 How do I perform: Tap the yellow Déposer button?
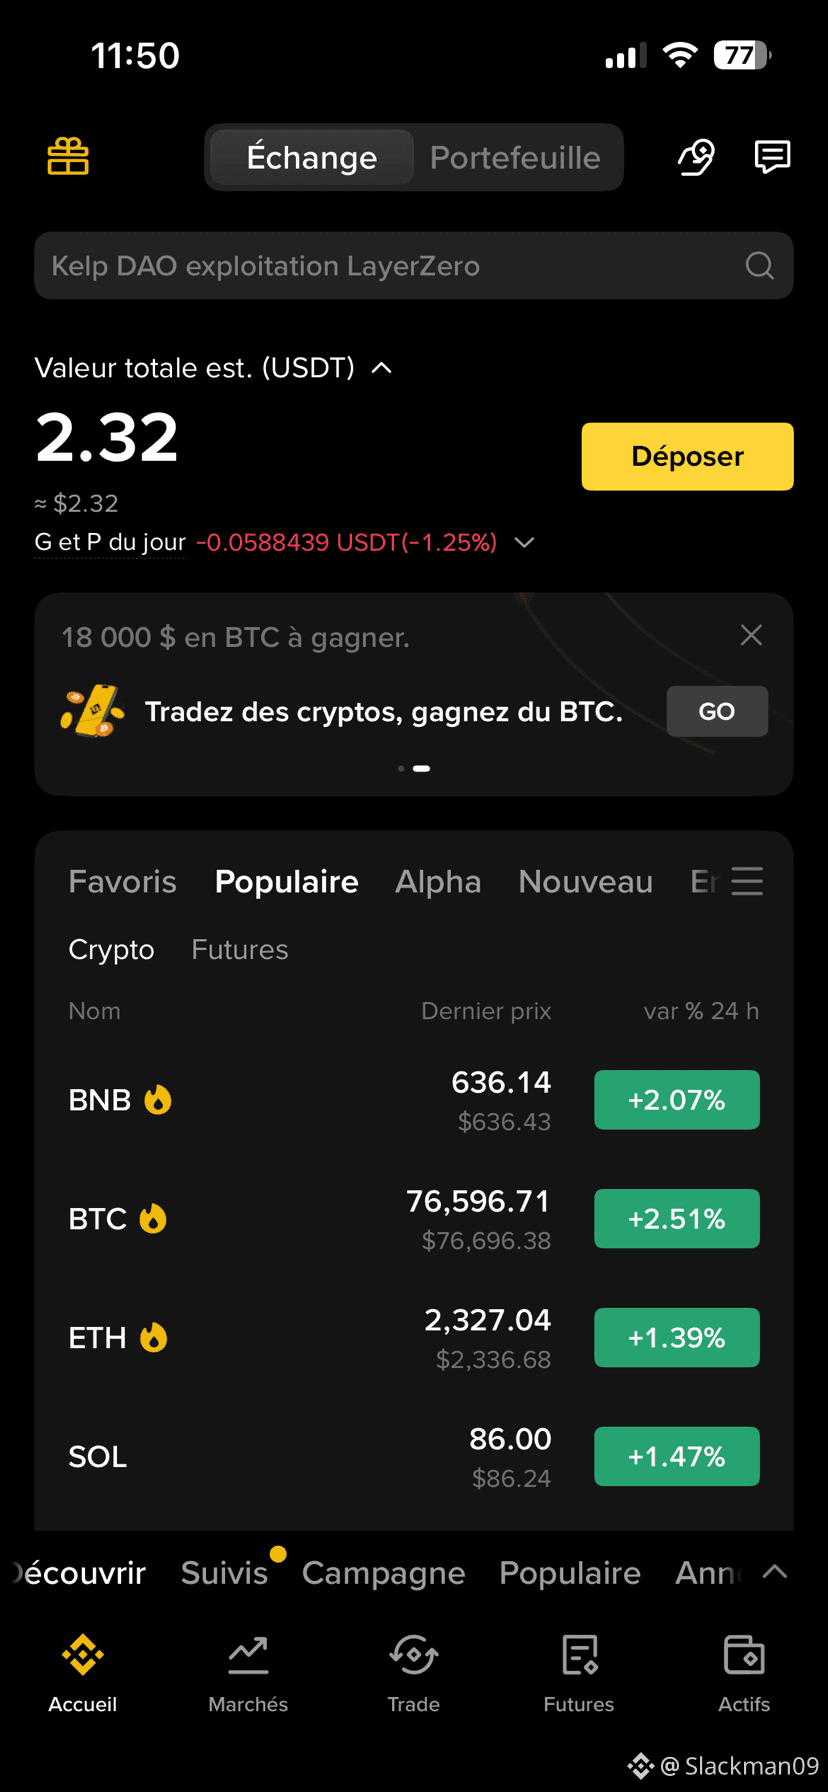[688, 456]
